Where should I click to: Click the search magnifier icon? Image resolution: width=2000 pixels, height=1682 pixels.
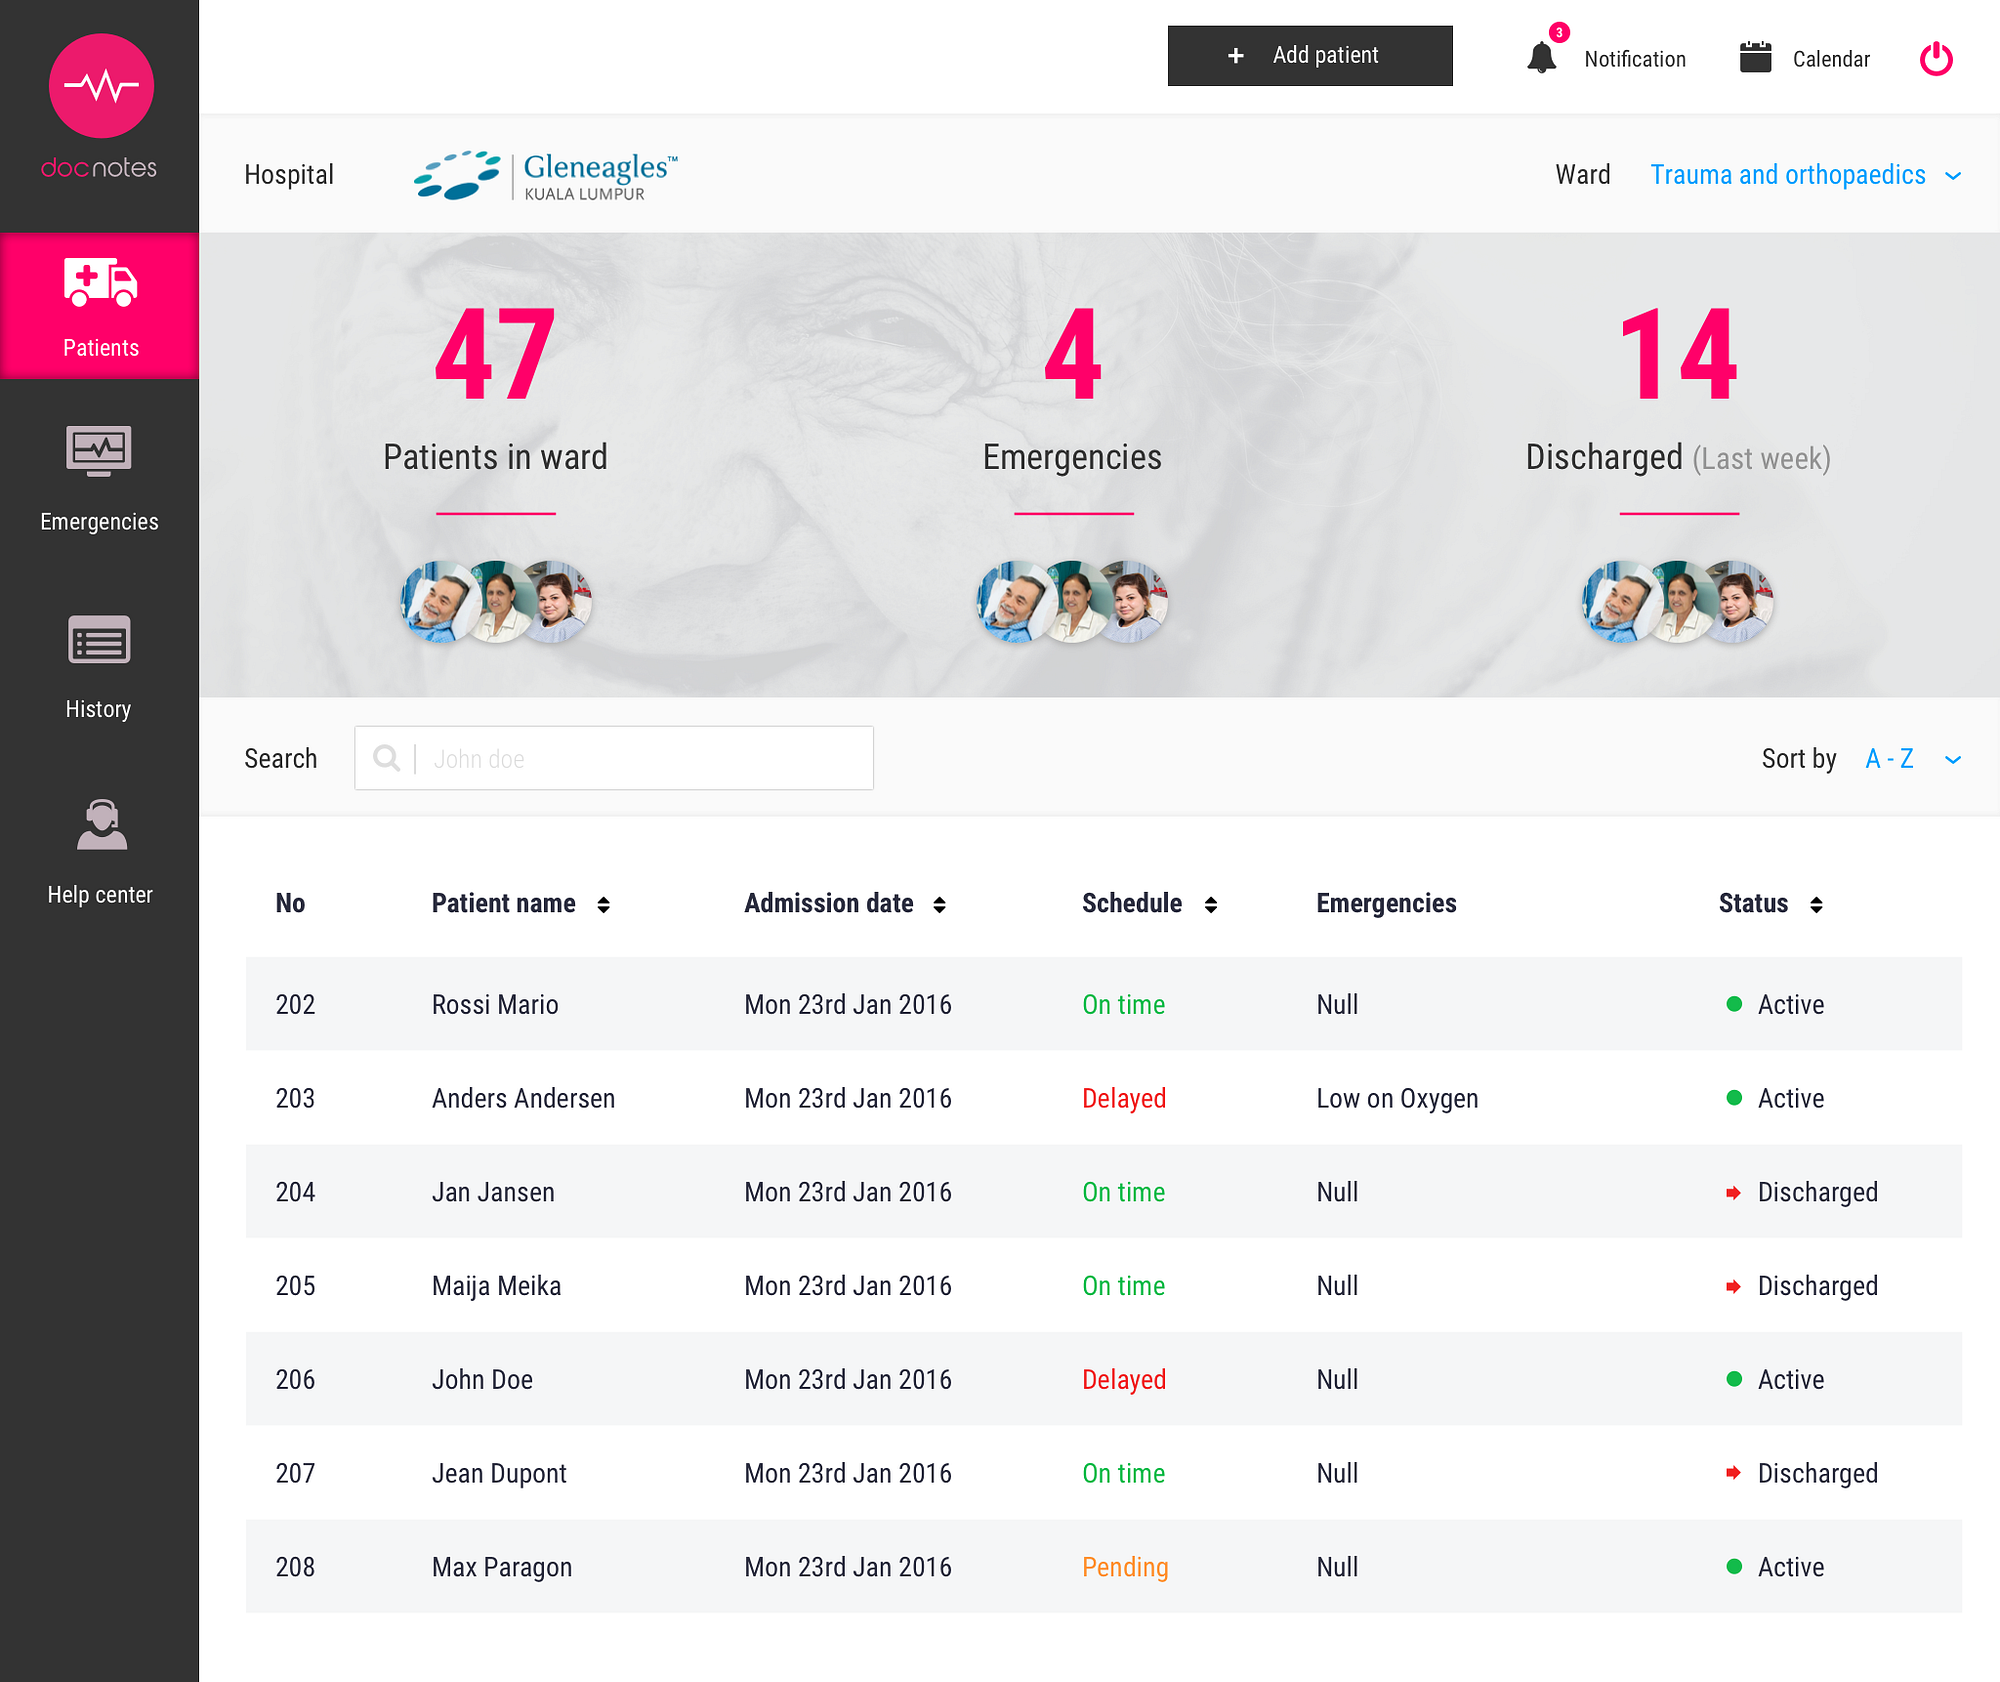click(x=386, y=758)
